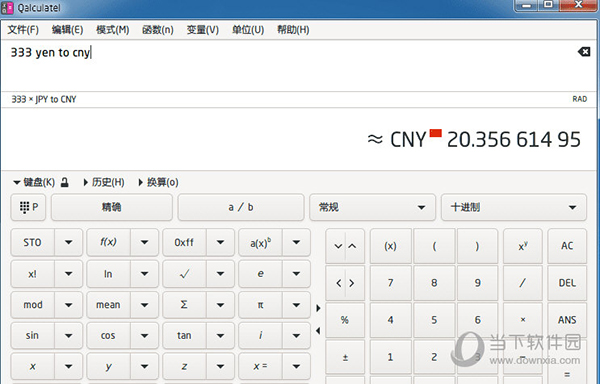
Task: Click the xʸ power button
Action: (x=523, y=246)
